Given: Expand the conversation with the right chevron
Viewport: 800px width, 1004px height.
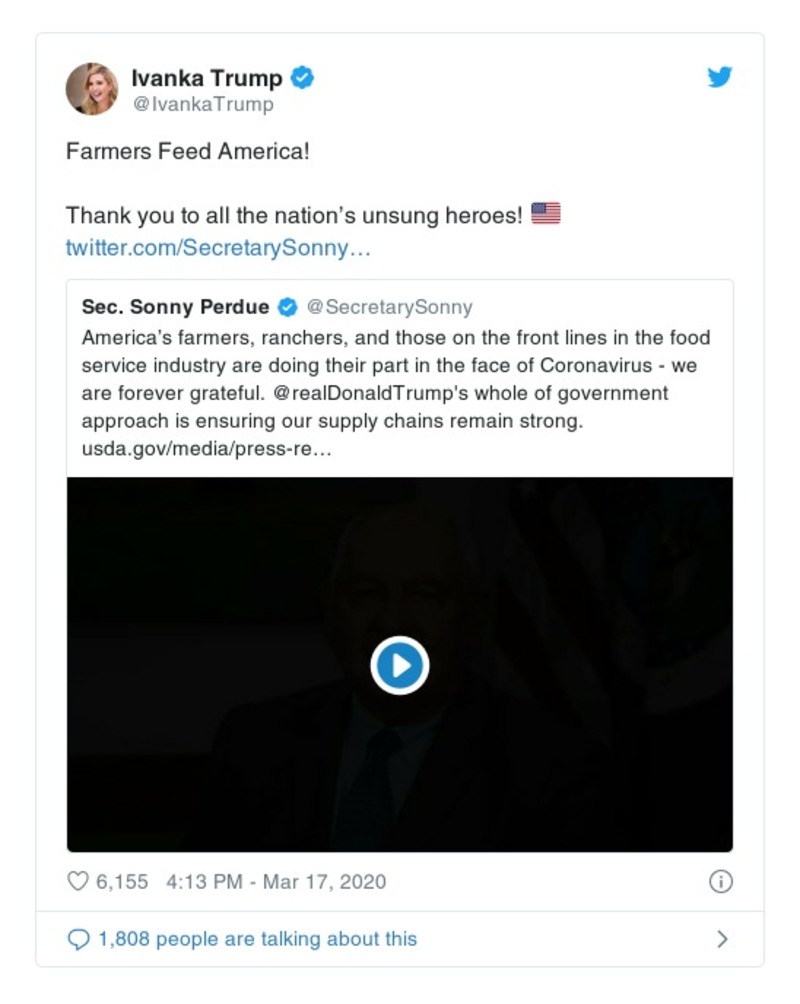Looking at the screenshot, I should pos(722,940).
